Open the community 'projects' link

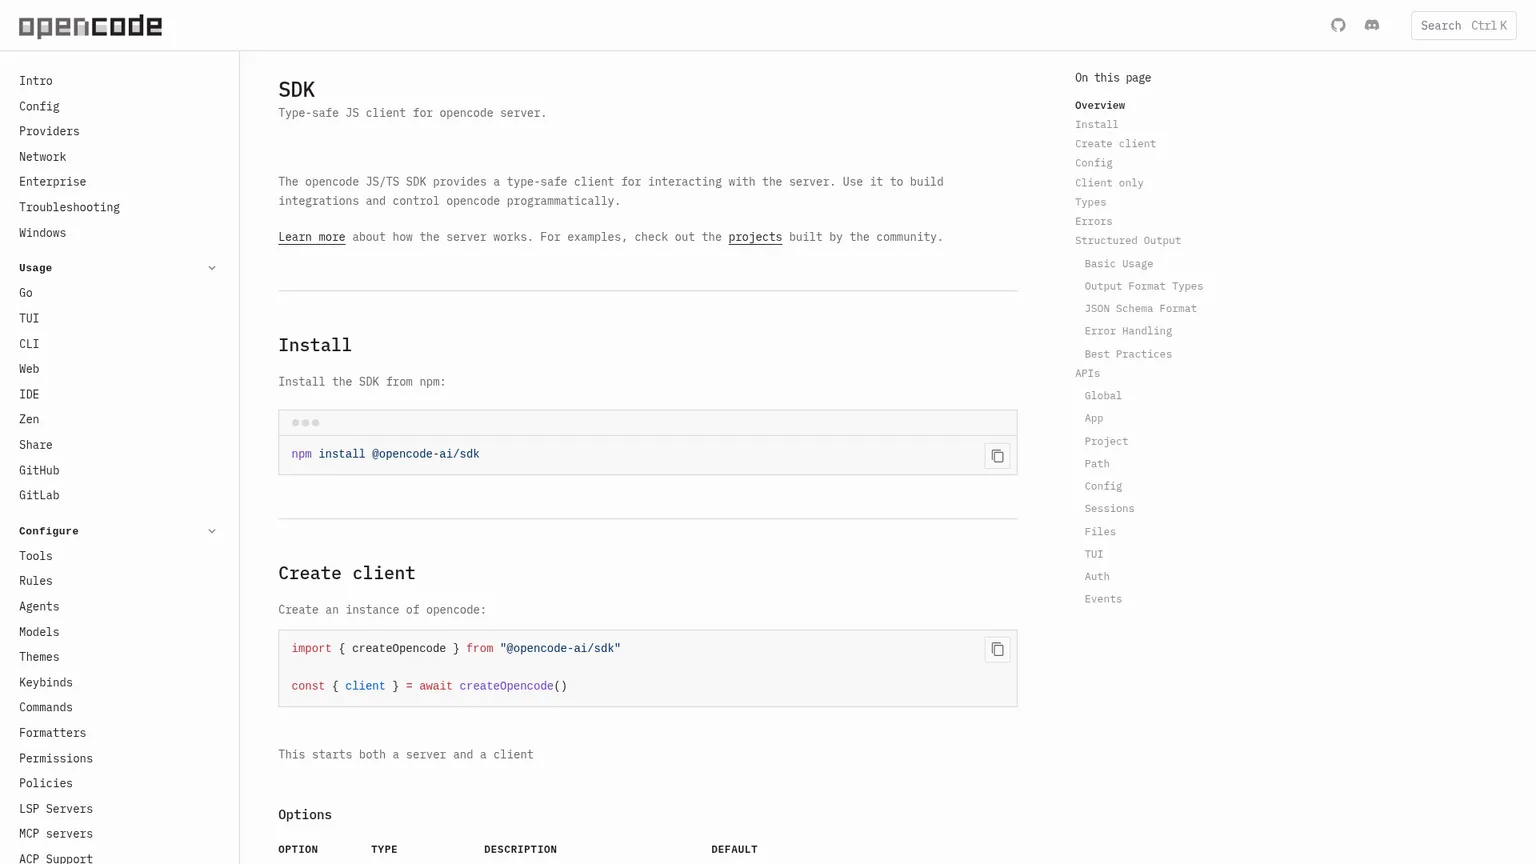[755, 237]
